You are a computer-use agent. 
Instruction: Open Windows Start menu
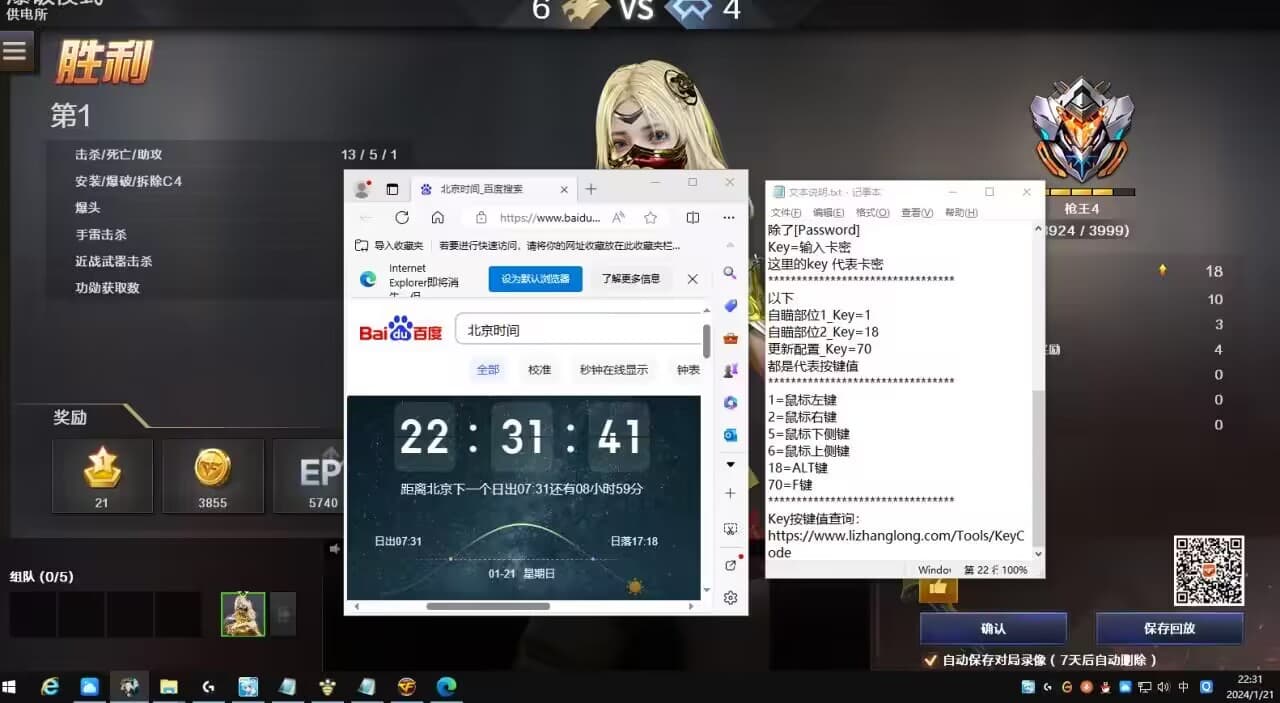[10, 687]
